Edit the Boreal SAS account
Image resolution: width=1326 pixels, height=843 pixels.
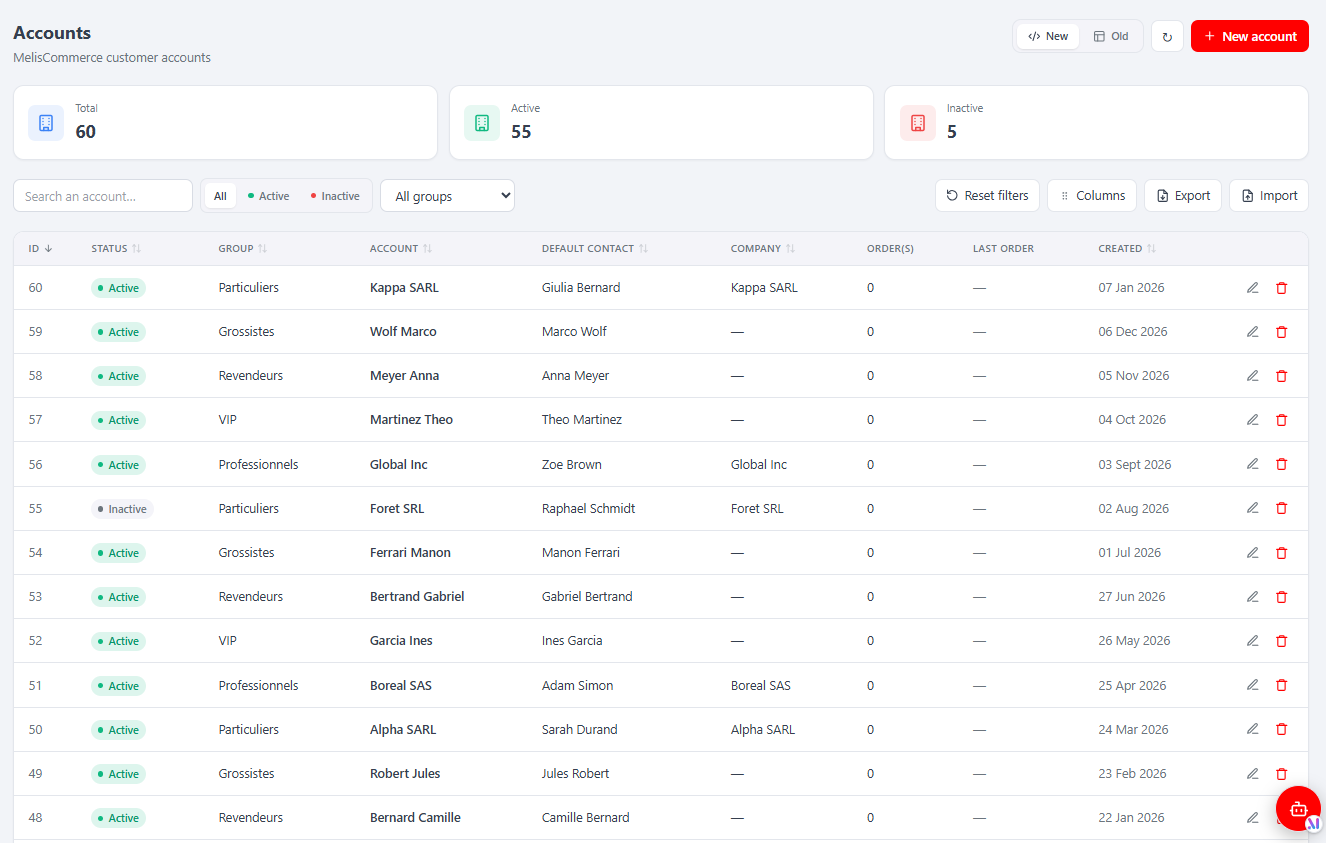point(1252,685)
